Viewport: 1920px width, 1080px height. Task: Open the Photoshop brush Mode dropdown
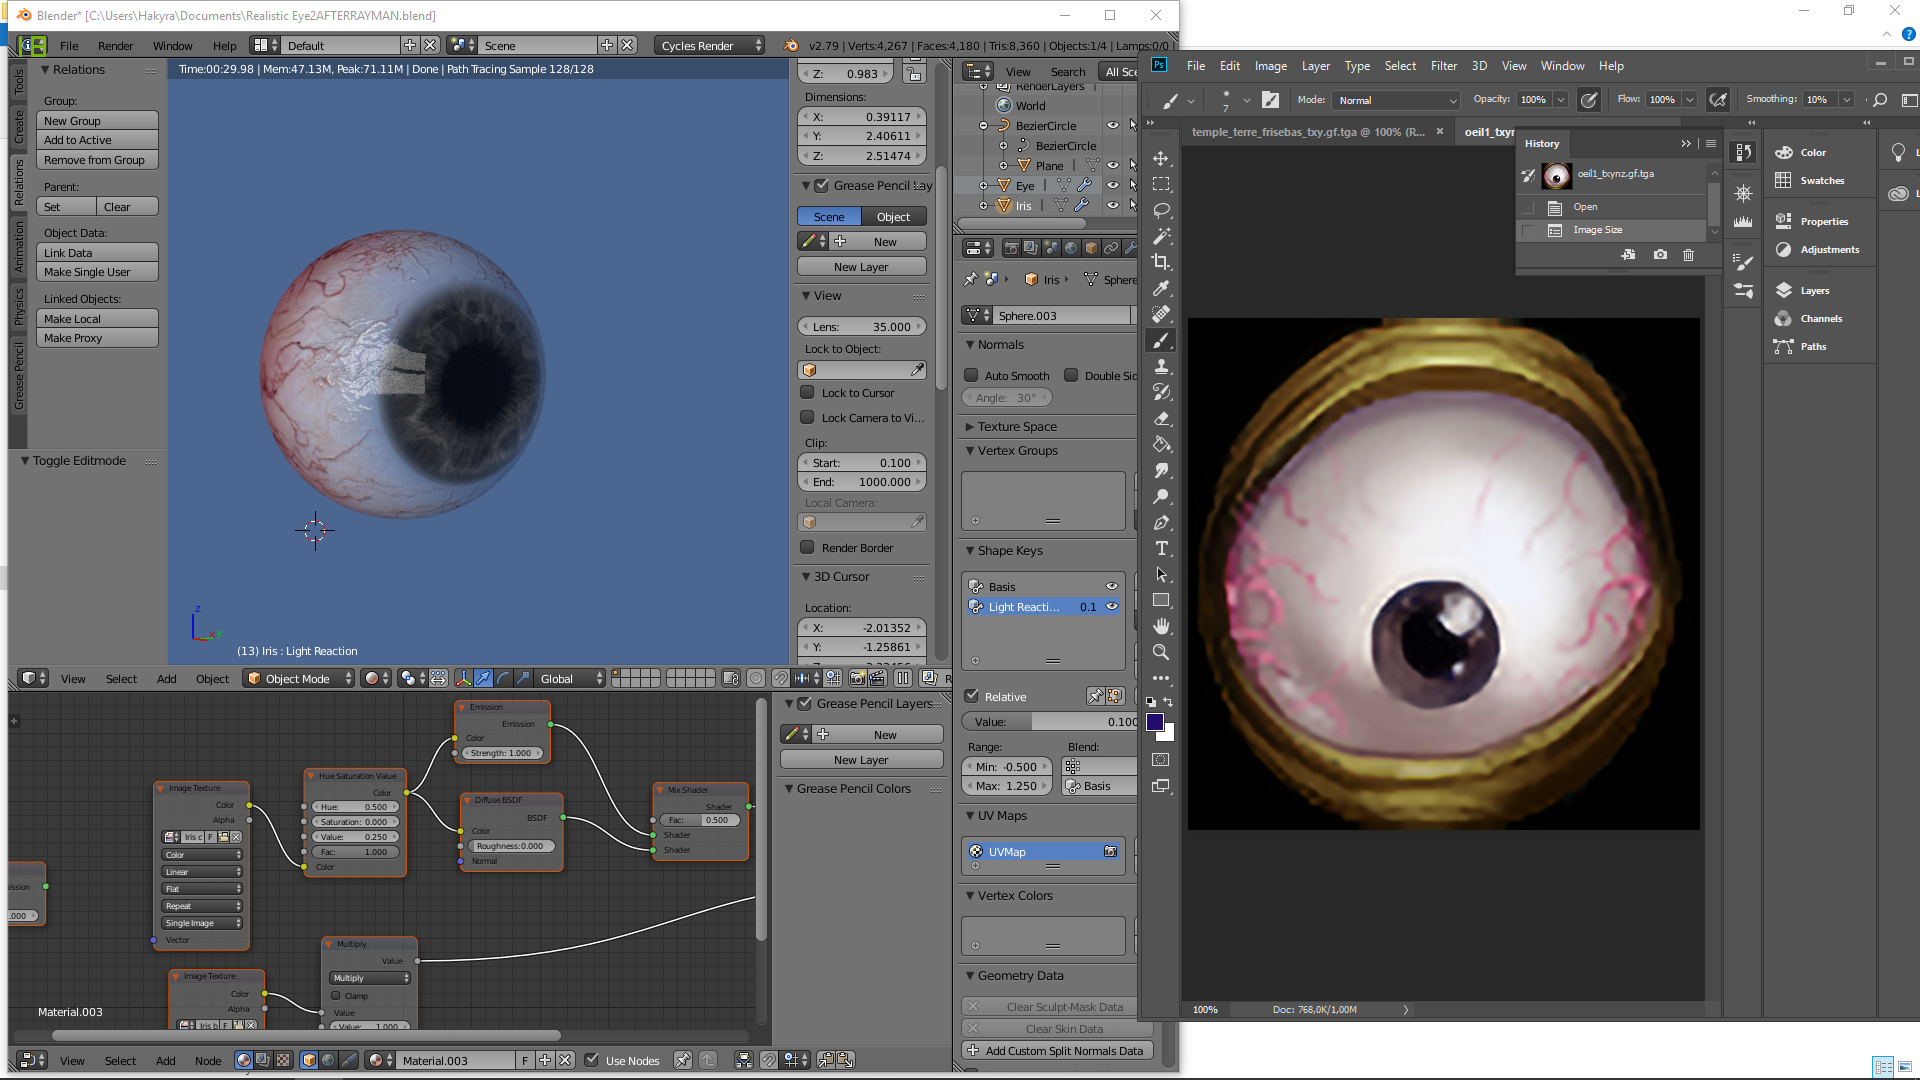pos(1397,100)
